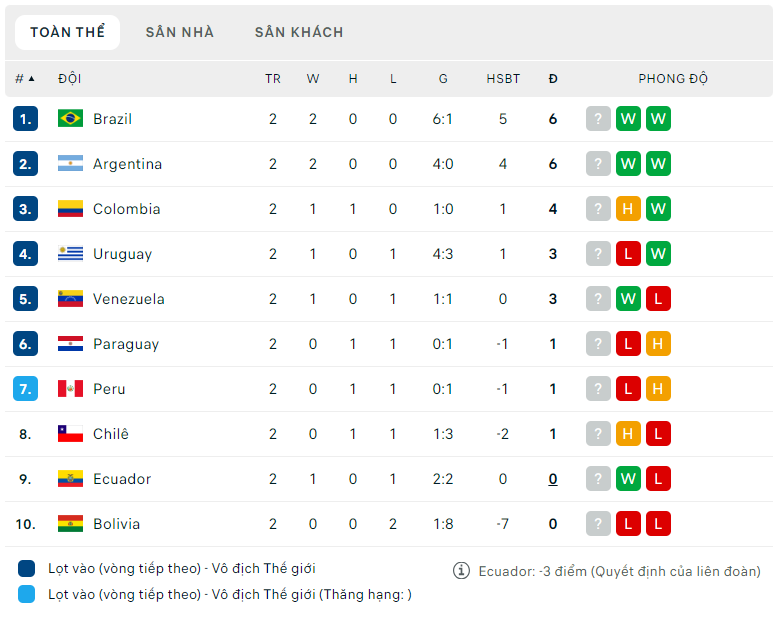779x620 pixels.
Task: Click the Bolivia flag icon
Action: [x=70, y=524]
